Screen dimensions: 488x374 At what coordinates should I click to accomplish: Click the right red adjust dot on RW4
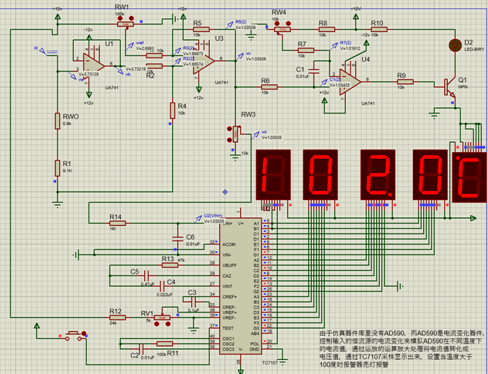(x=288, y=24)
